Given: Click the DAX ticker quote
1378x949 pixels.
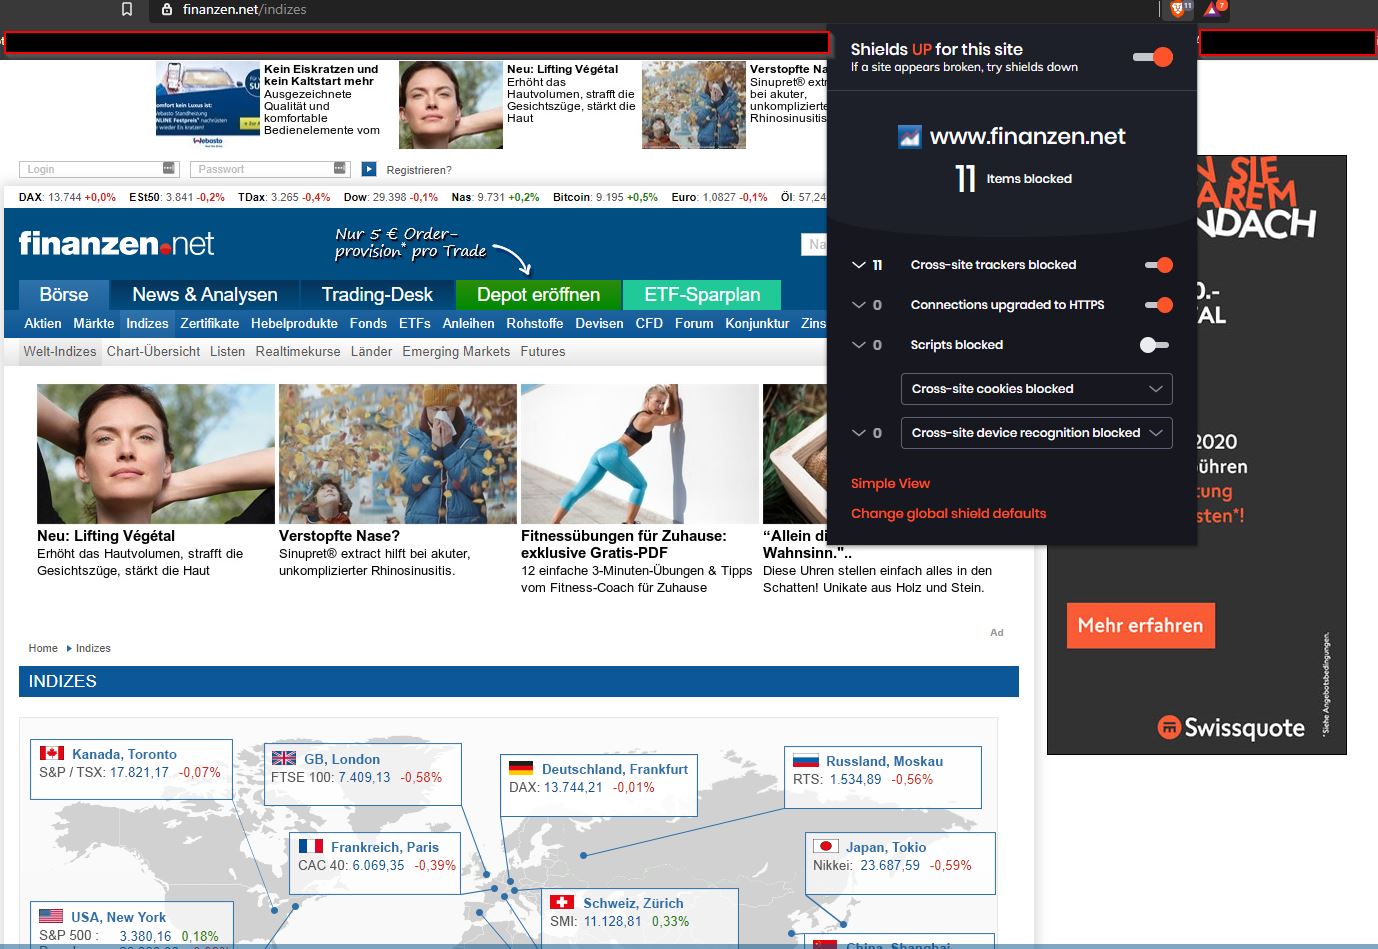Looking at the screenshot, I should tap(67, 197).
